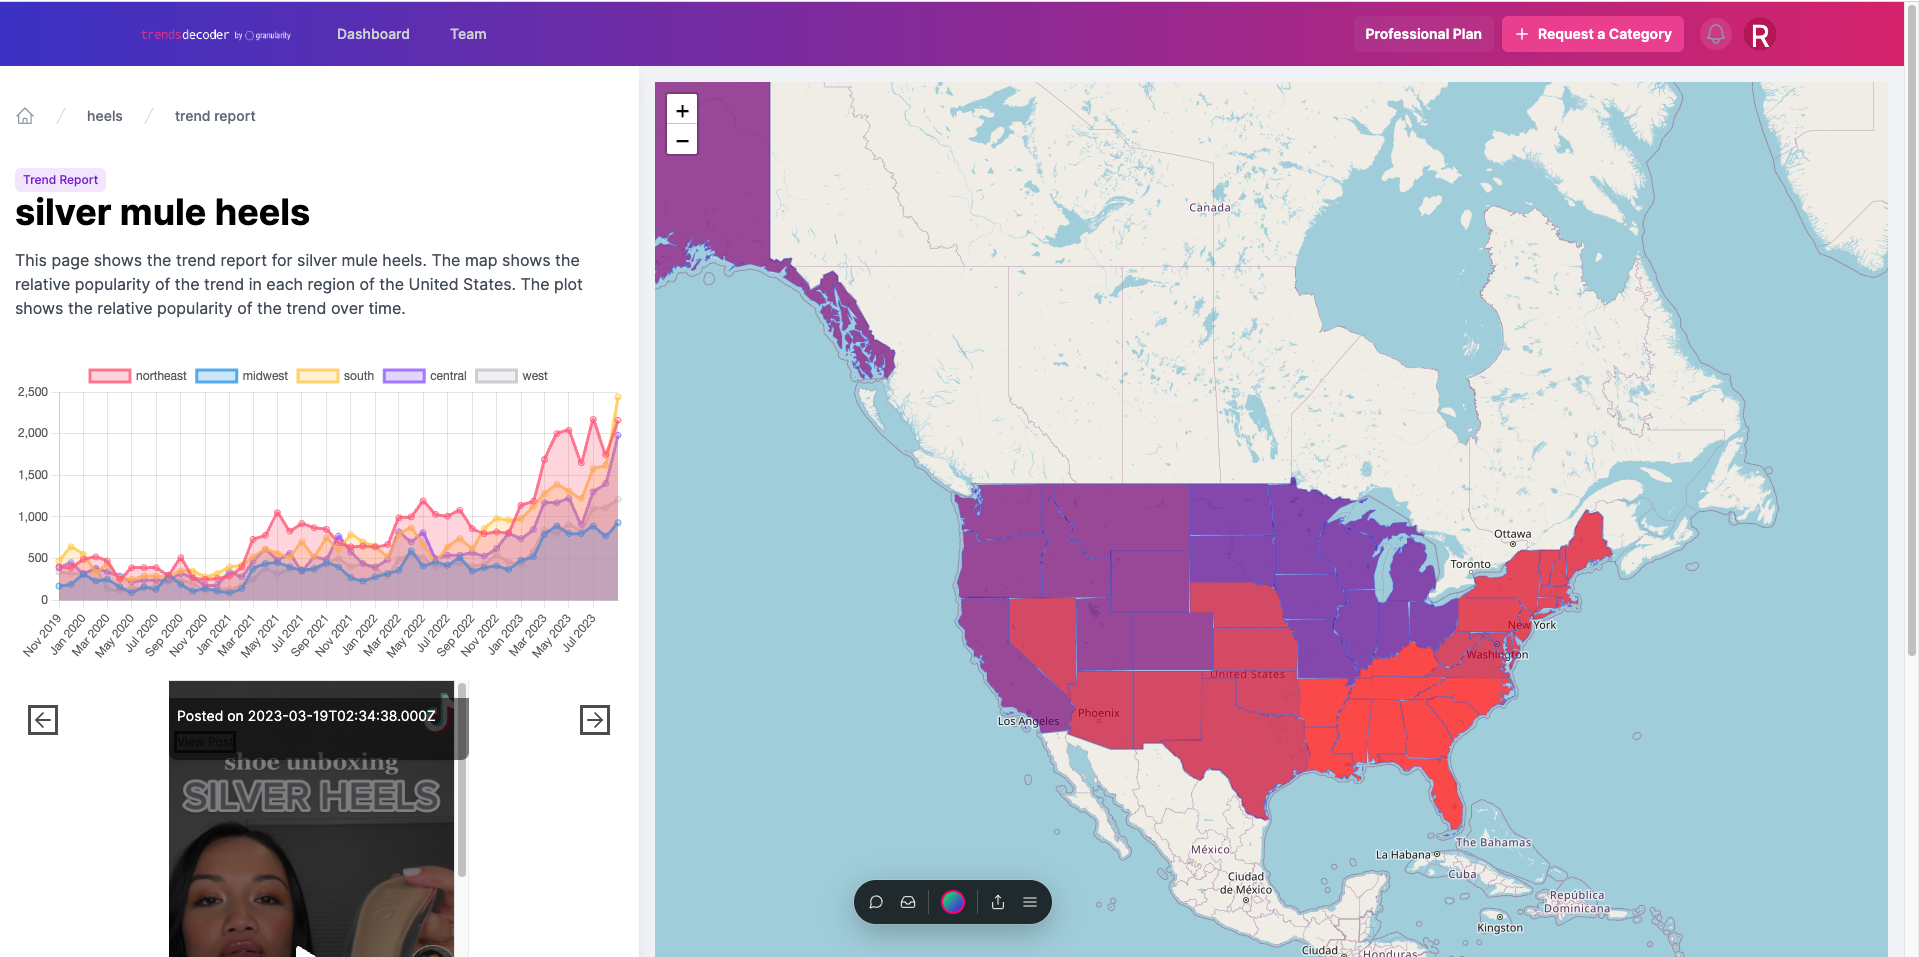Click Request a Category button
Image resolution: width=1919 pixels, height=957 pixels.
(1593, 34)
